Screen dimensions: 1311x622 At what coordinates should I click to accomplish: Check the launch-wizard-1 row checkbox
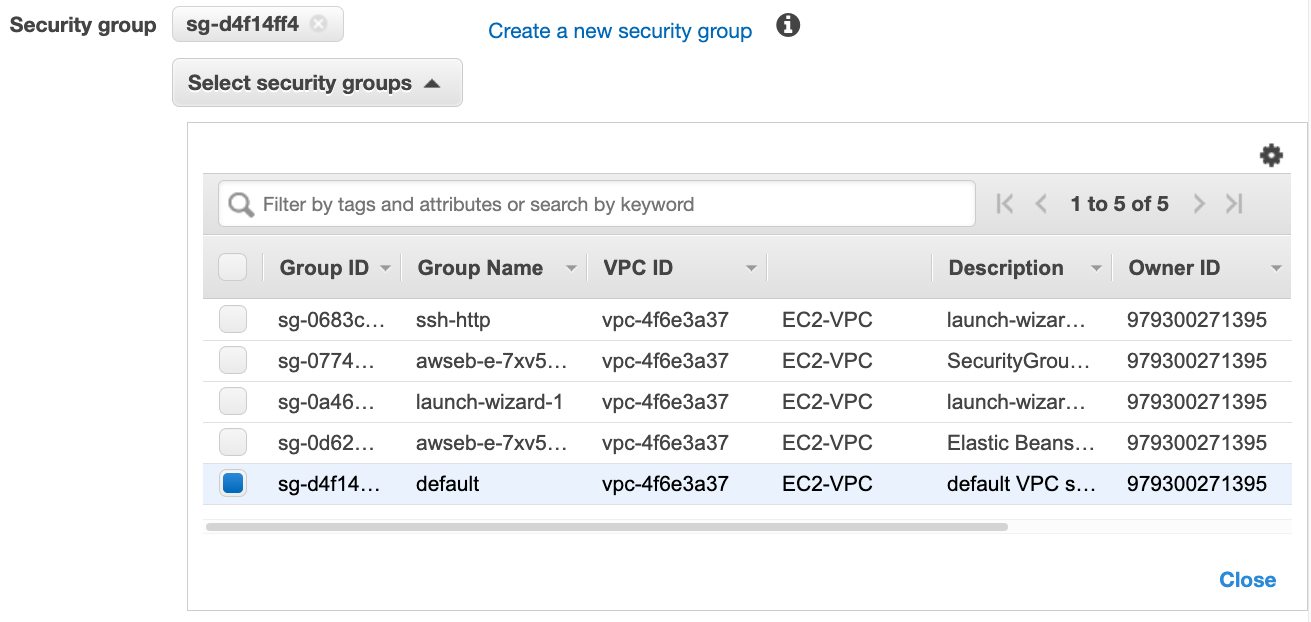pyautogui.click(x=232, y=400)
